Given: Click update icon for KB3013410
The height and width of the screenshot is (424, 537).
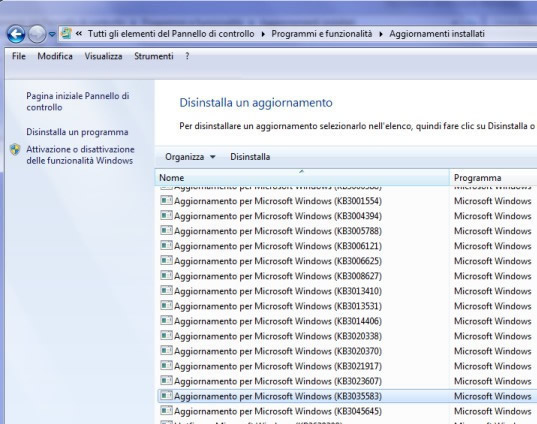Looking at the screenshot, I should point(166,290).
